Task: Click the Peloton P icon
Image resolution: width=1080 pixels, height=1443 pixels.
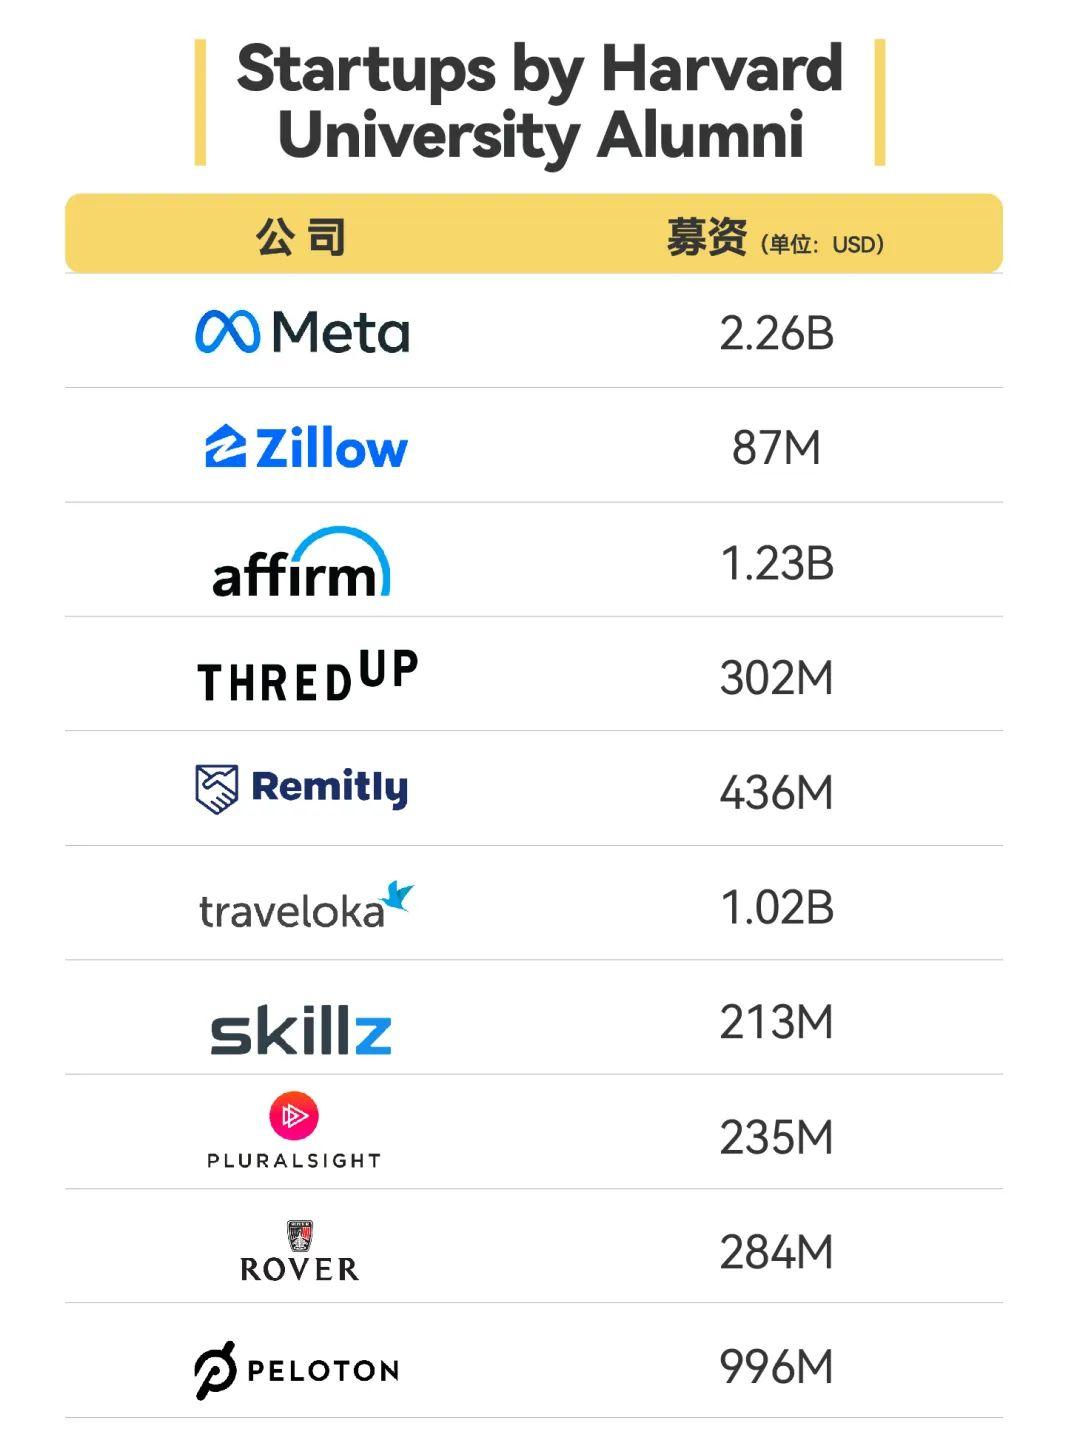Action: tap(215, 1369)
